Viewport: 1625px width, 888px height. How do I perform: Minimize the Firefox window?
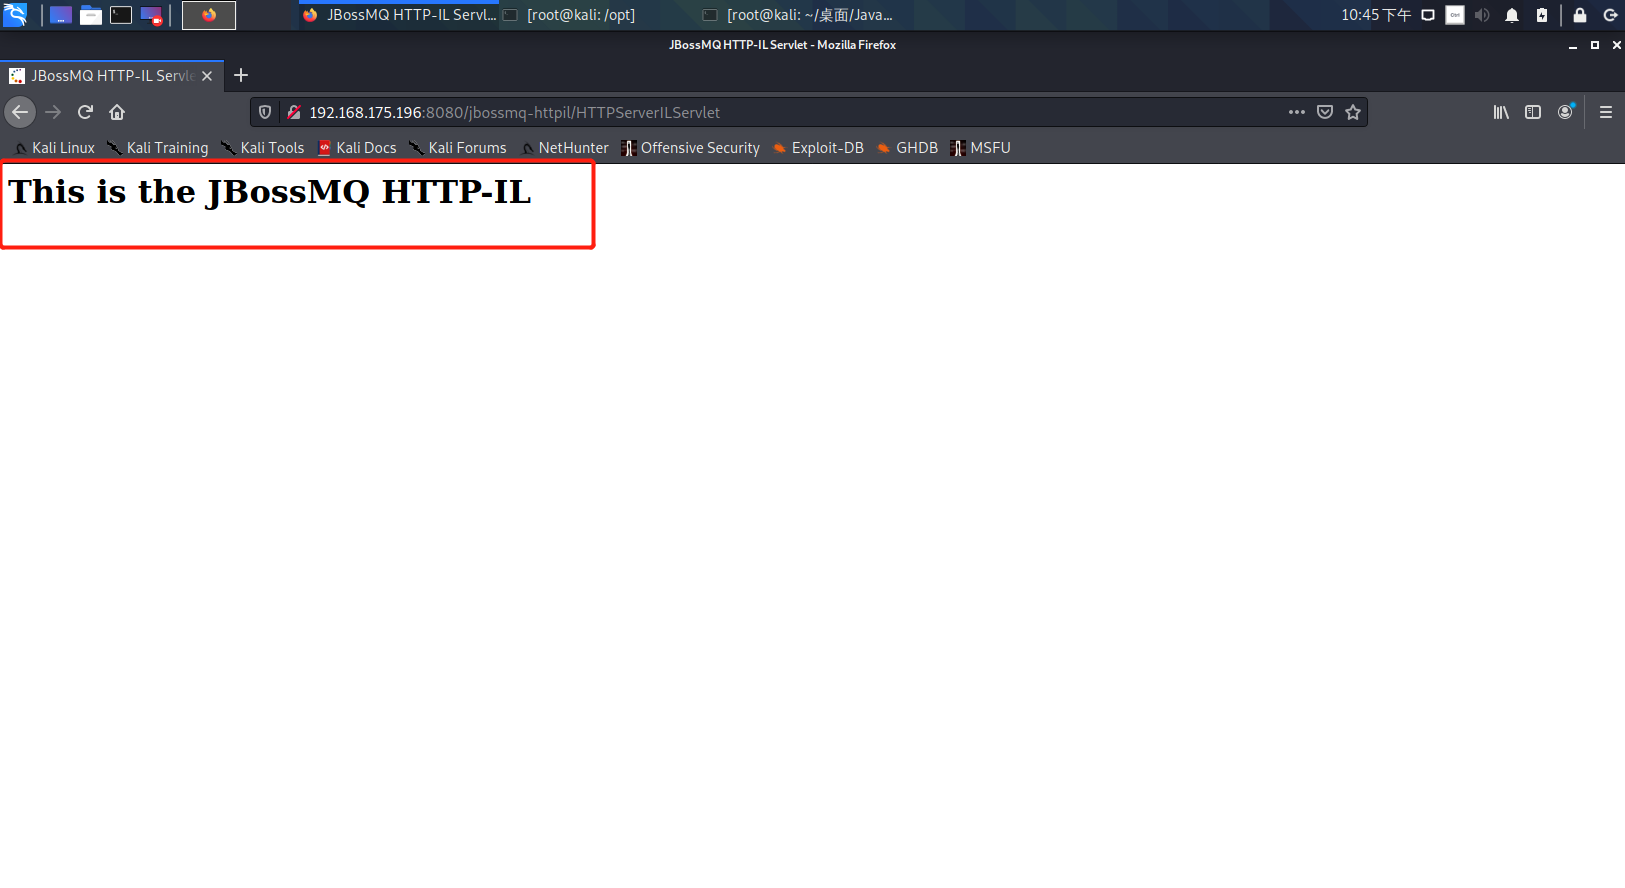(x=1573, y=45)
